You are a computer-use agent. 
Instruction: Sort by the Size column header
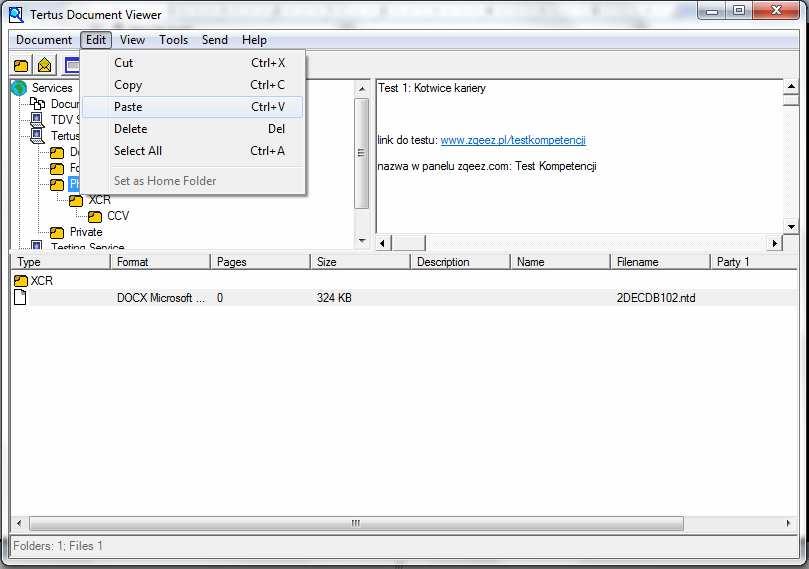(x=360, y=262)
